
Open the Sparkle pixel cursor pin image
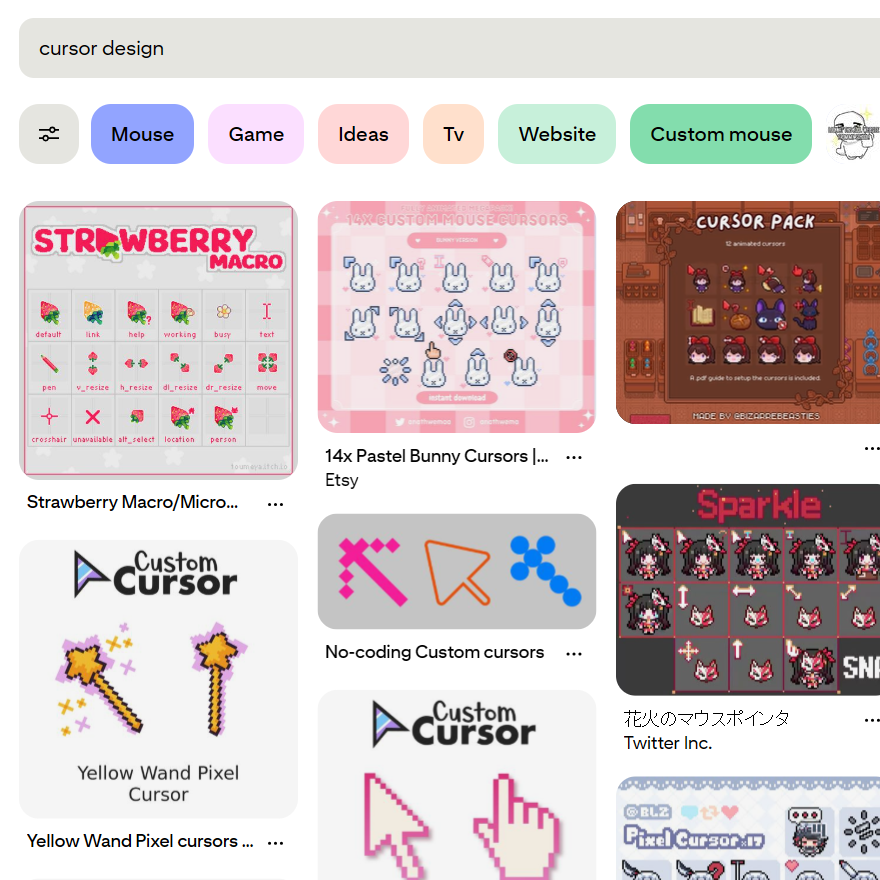(x=748, y=590)
